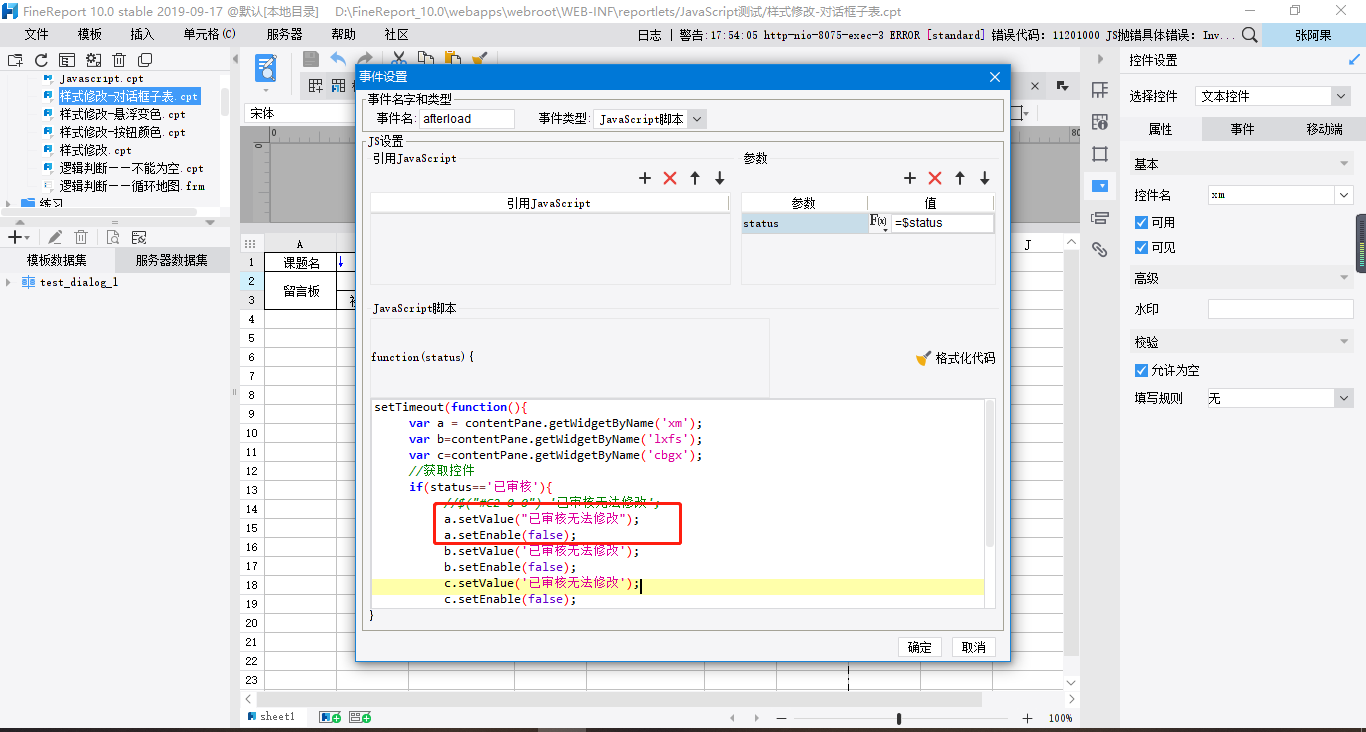This screenshot has height=732, width=1366.
Task: Move referenced JavaScript down
Action: coord(720,178)
